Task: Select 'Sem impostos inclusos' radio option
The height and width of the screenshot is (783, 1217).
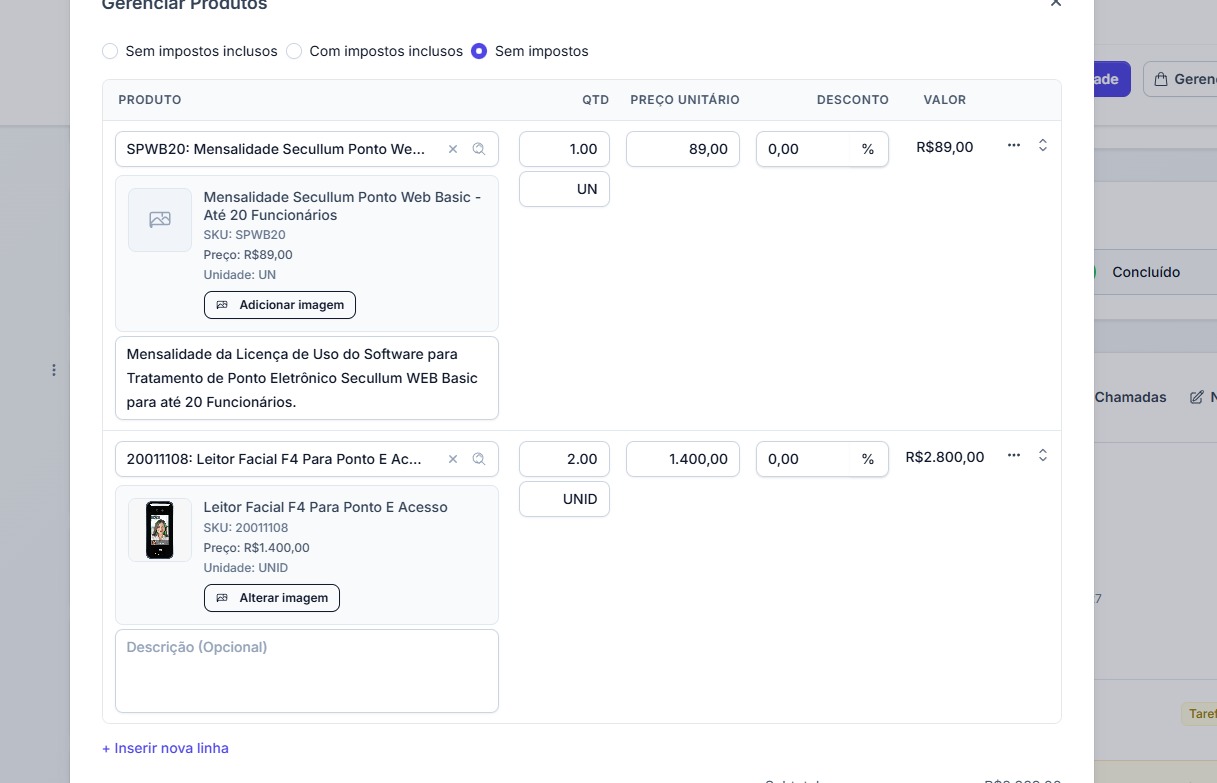Action: 110,51
